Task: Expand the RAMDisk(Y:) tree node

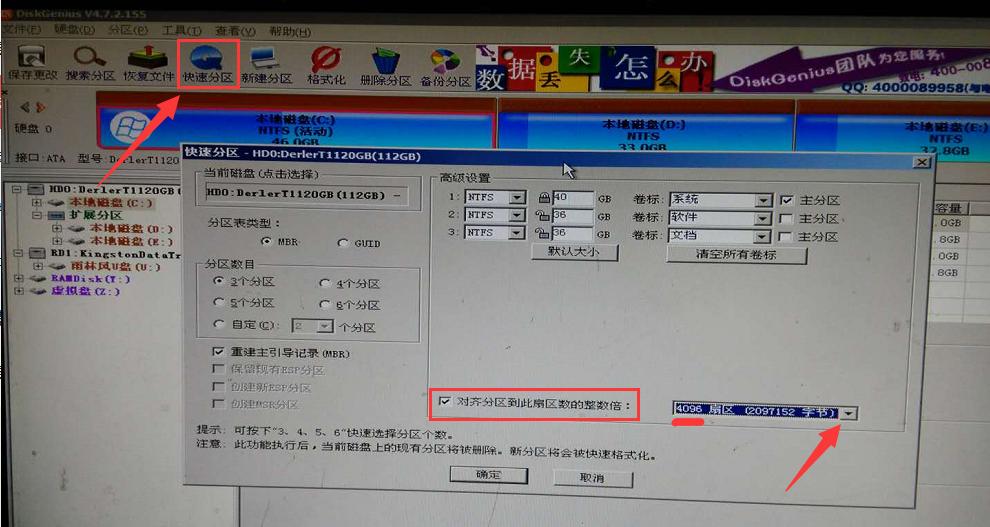Action: (19, 278)
